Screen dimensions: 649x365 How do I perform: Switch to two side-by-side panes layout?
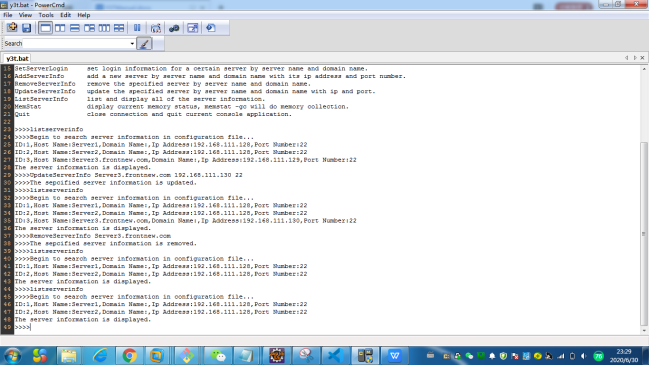click(x=60, y=28)
